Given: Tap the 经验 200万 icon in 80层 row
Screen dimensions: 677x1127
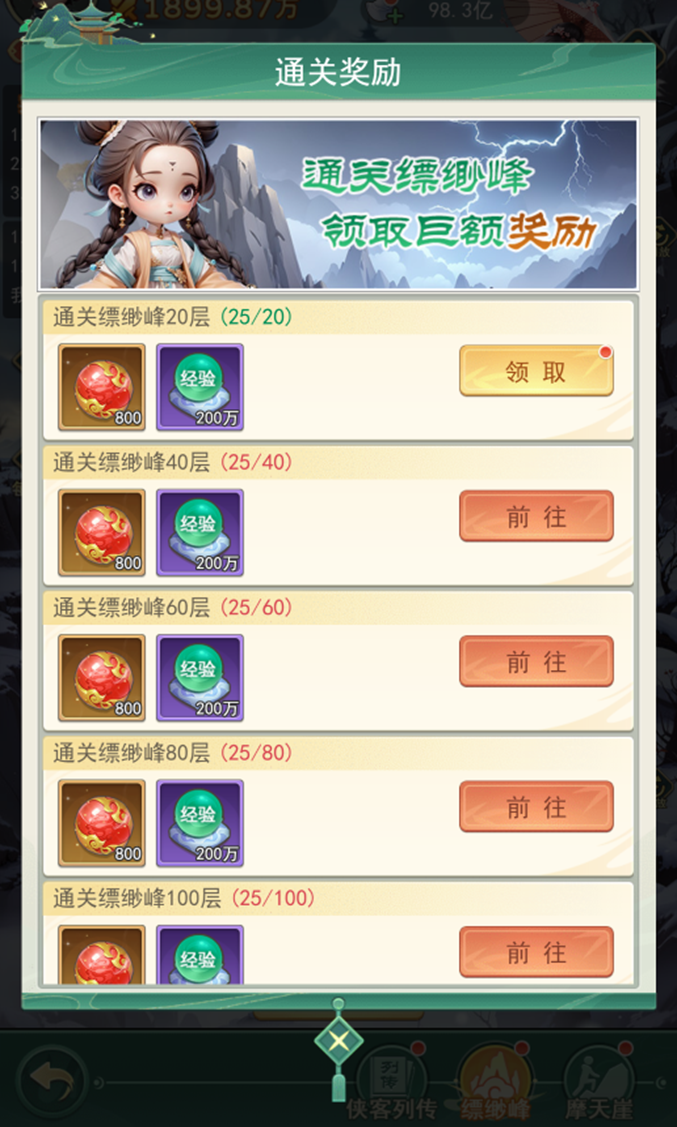Looking at the screenshot, I should tap(200, 823).
